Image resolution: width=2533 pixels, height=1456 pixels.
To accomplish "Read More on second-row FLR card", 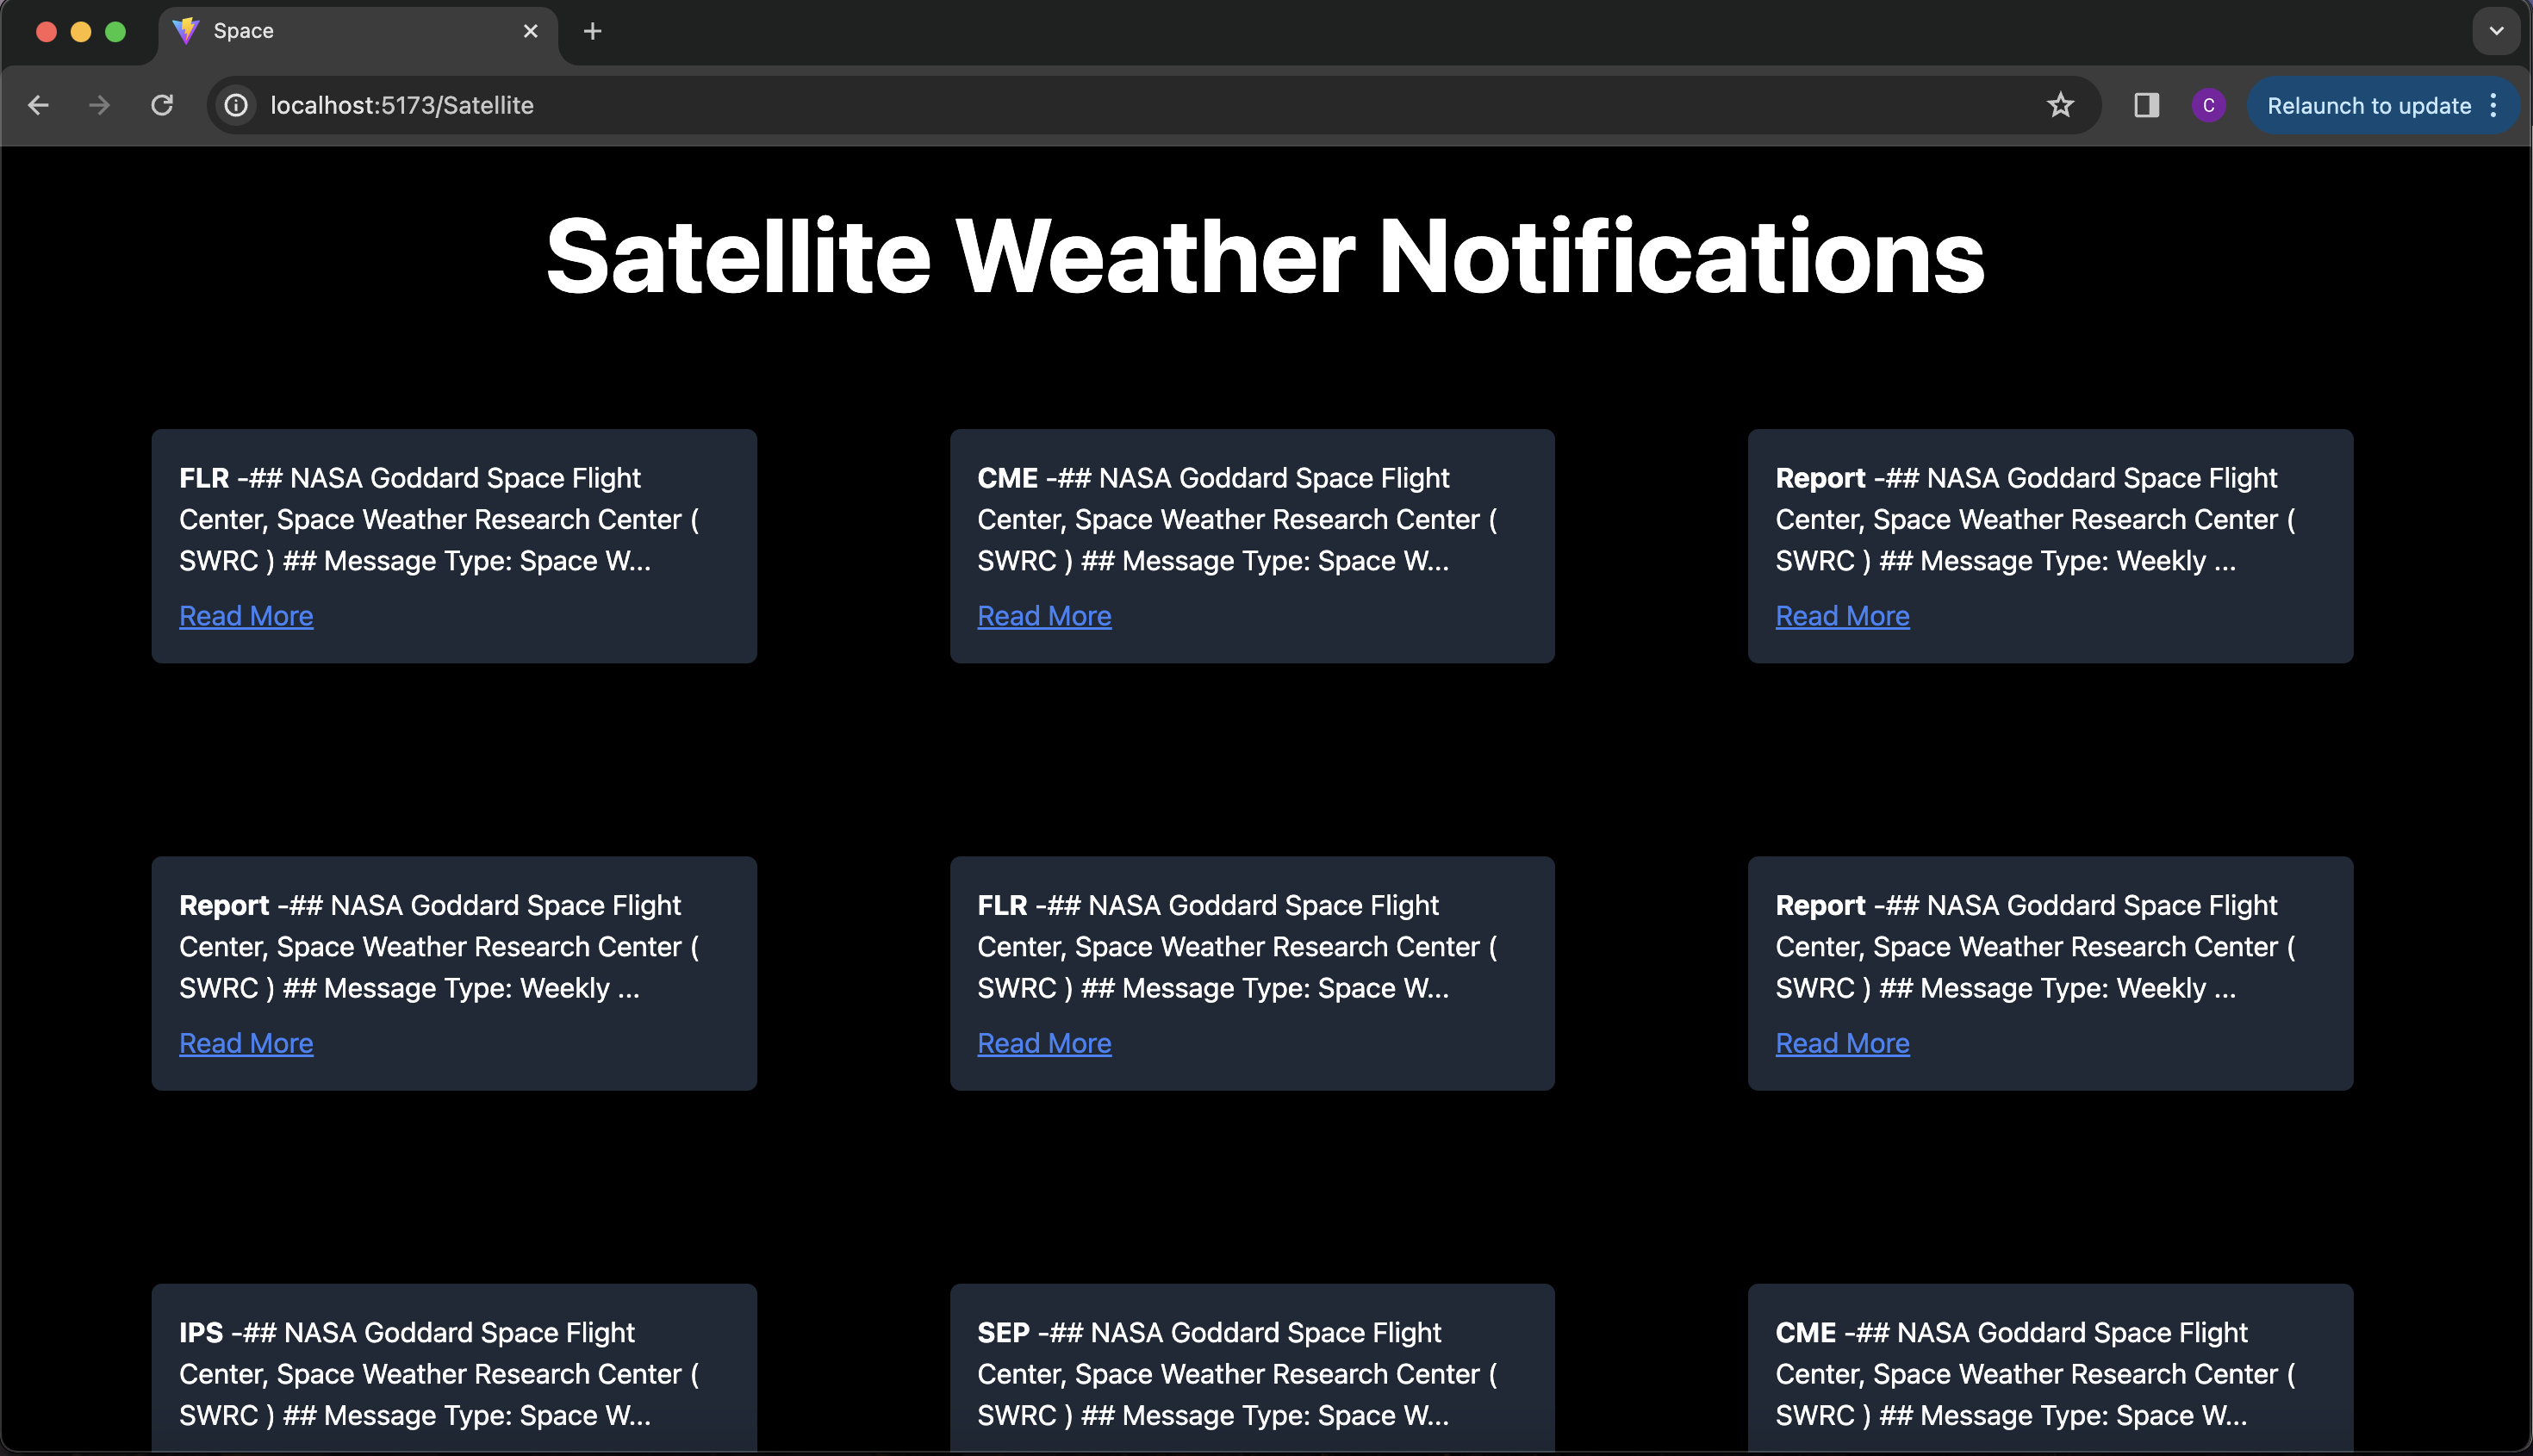I will click(1044, 1043).
